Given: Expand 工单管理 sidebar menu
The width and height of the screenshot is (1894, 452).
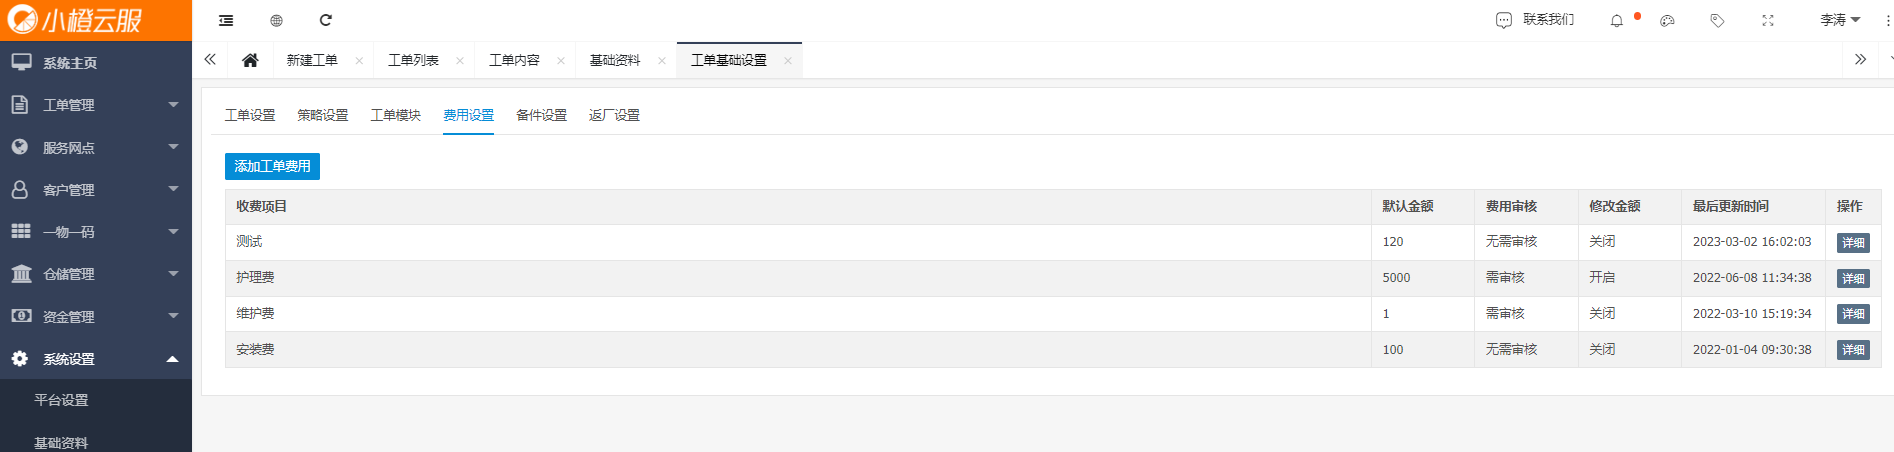Looking at the screenshot, I should [x=96, y=105].
